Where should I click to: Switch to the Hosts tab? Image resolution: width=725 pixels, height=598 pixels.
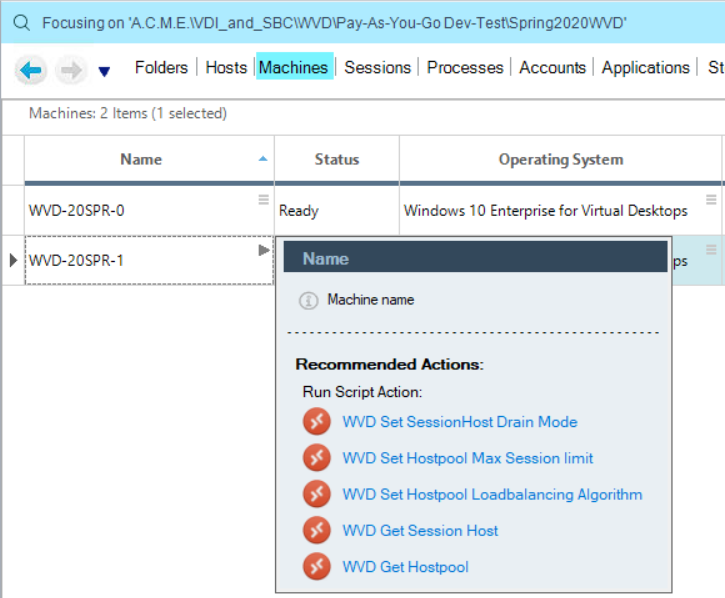[226, 68]
